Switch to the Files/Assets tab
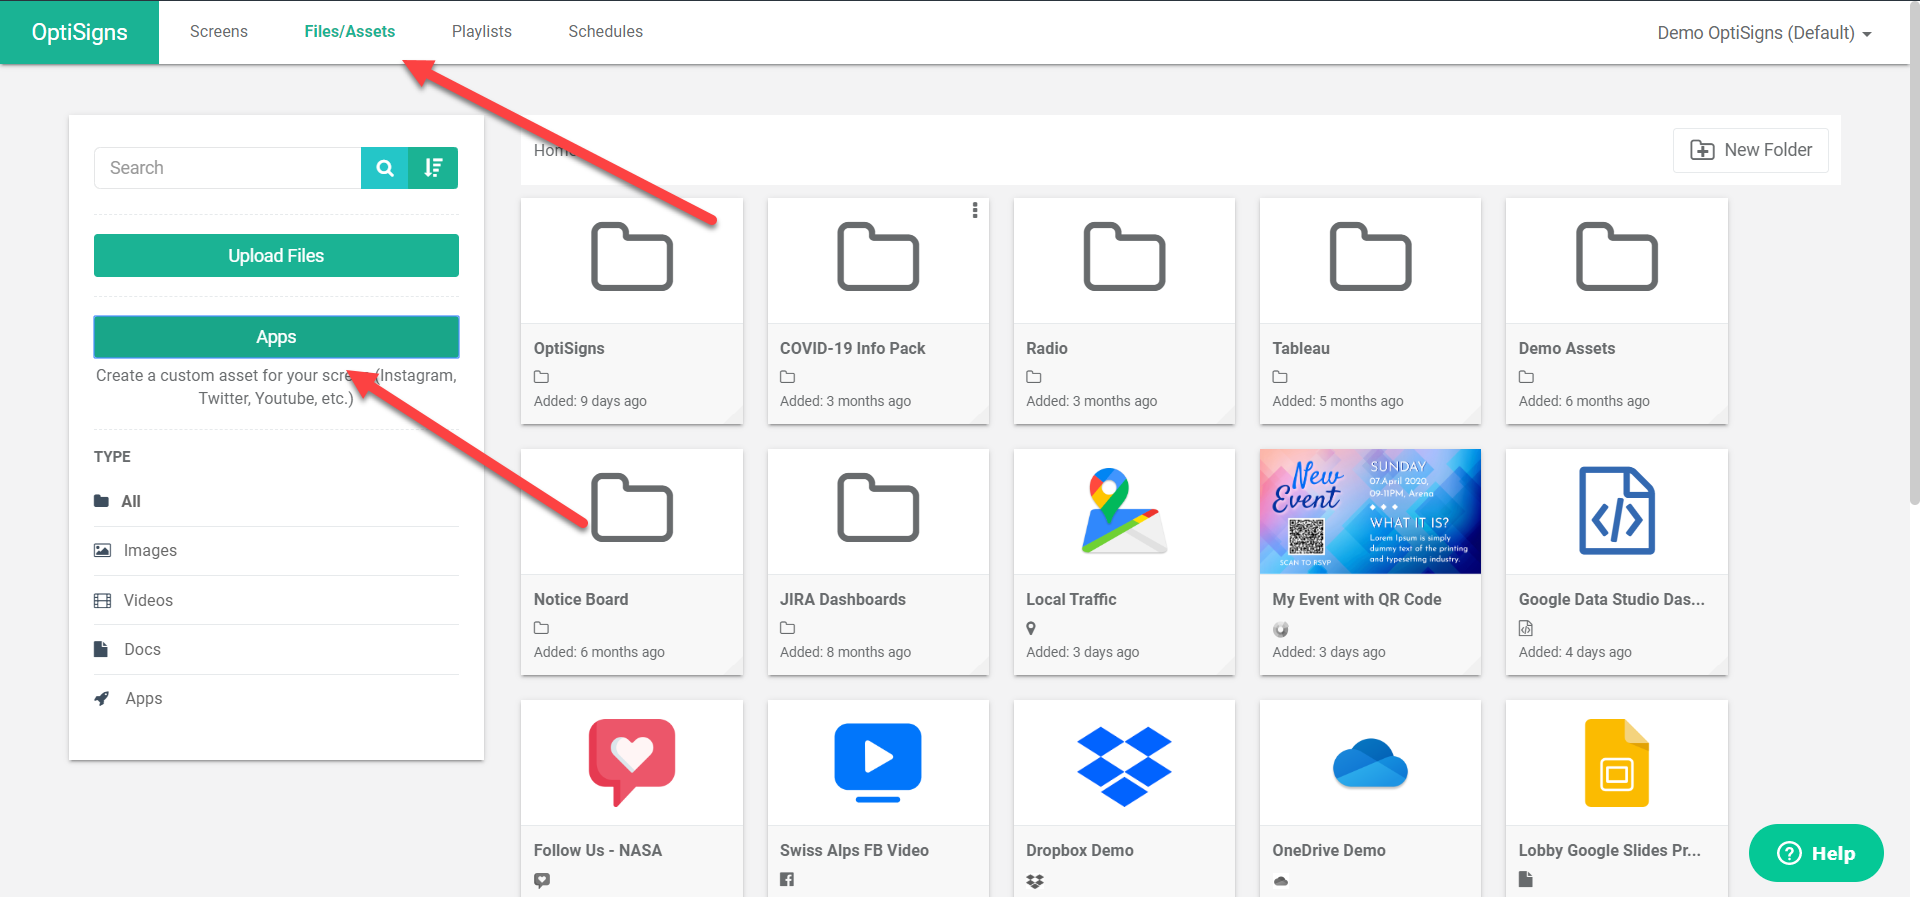 [x=350, y=32]
